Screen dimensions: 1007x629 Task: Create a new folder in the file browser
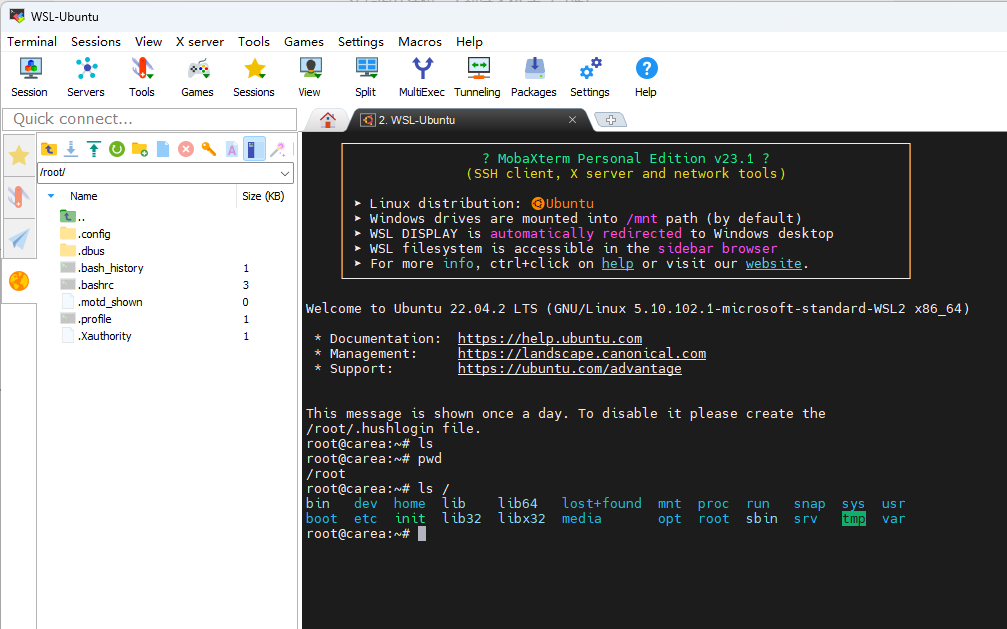click(140, 148)
